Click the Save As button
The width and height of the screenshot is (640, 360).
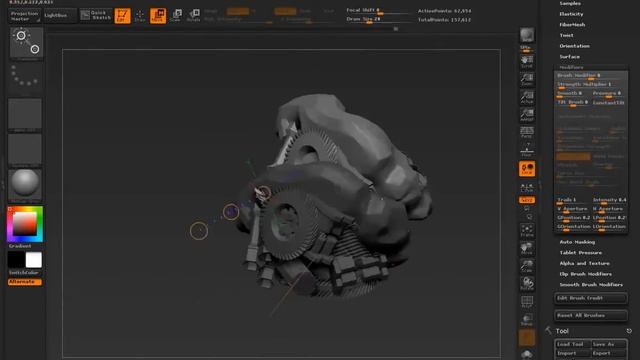[609, 344]
